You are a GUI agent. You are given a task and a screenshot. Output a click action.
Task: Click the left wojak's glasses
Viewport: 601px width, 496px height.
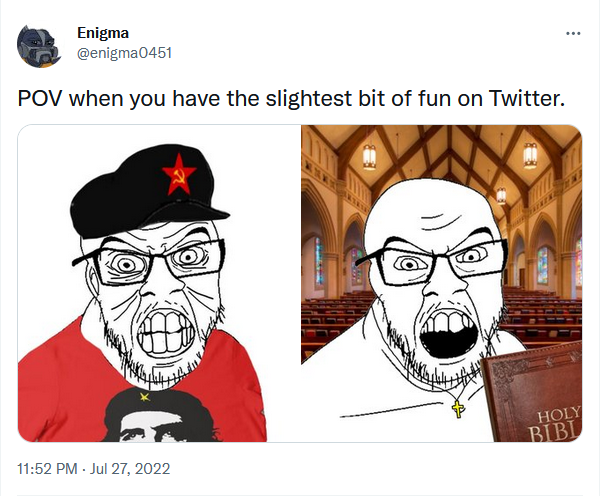coord(149,261)
